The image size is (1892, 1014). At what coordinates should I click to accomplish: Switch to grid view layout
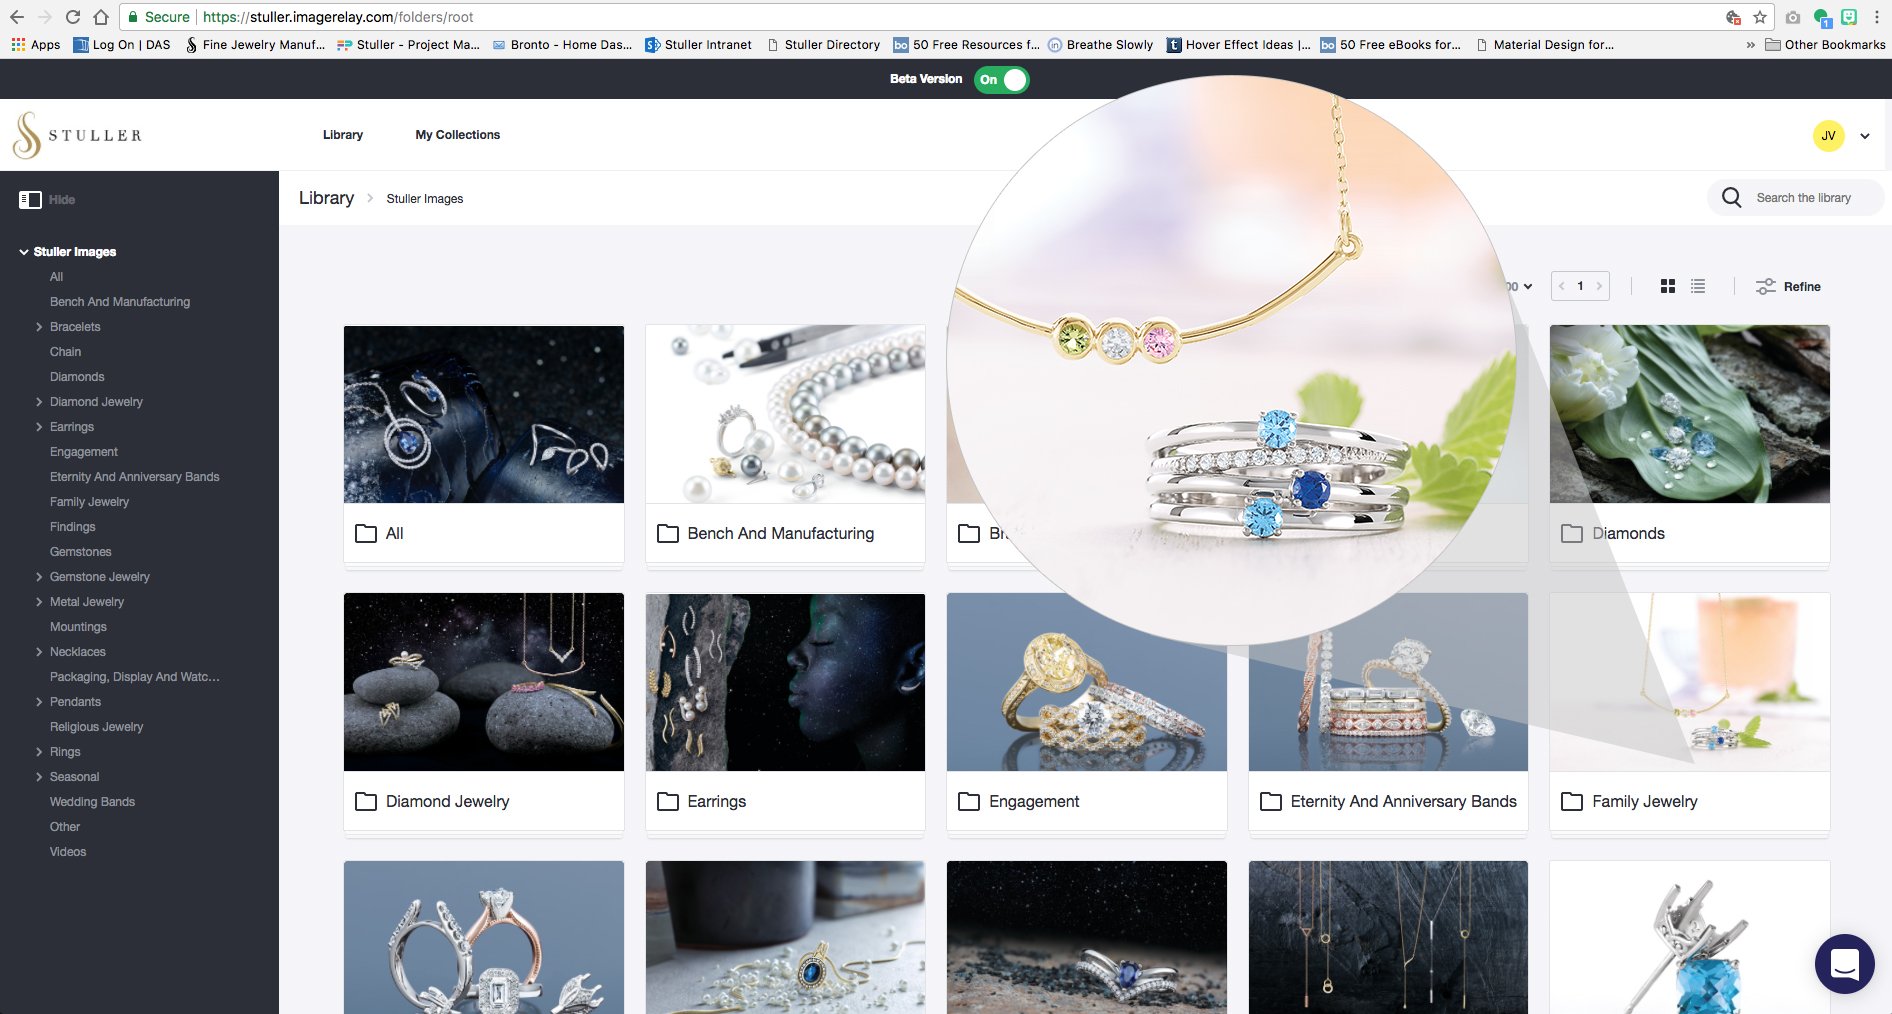(x=1667, y=287)
